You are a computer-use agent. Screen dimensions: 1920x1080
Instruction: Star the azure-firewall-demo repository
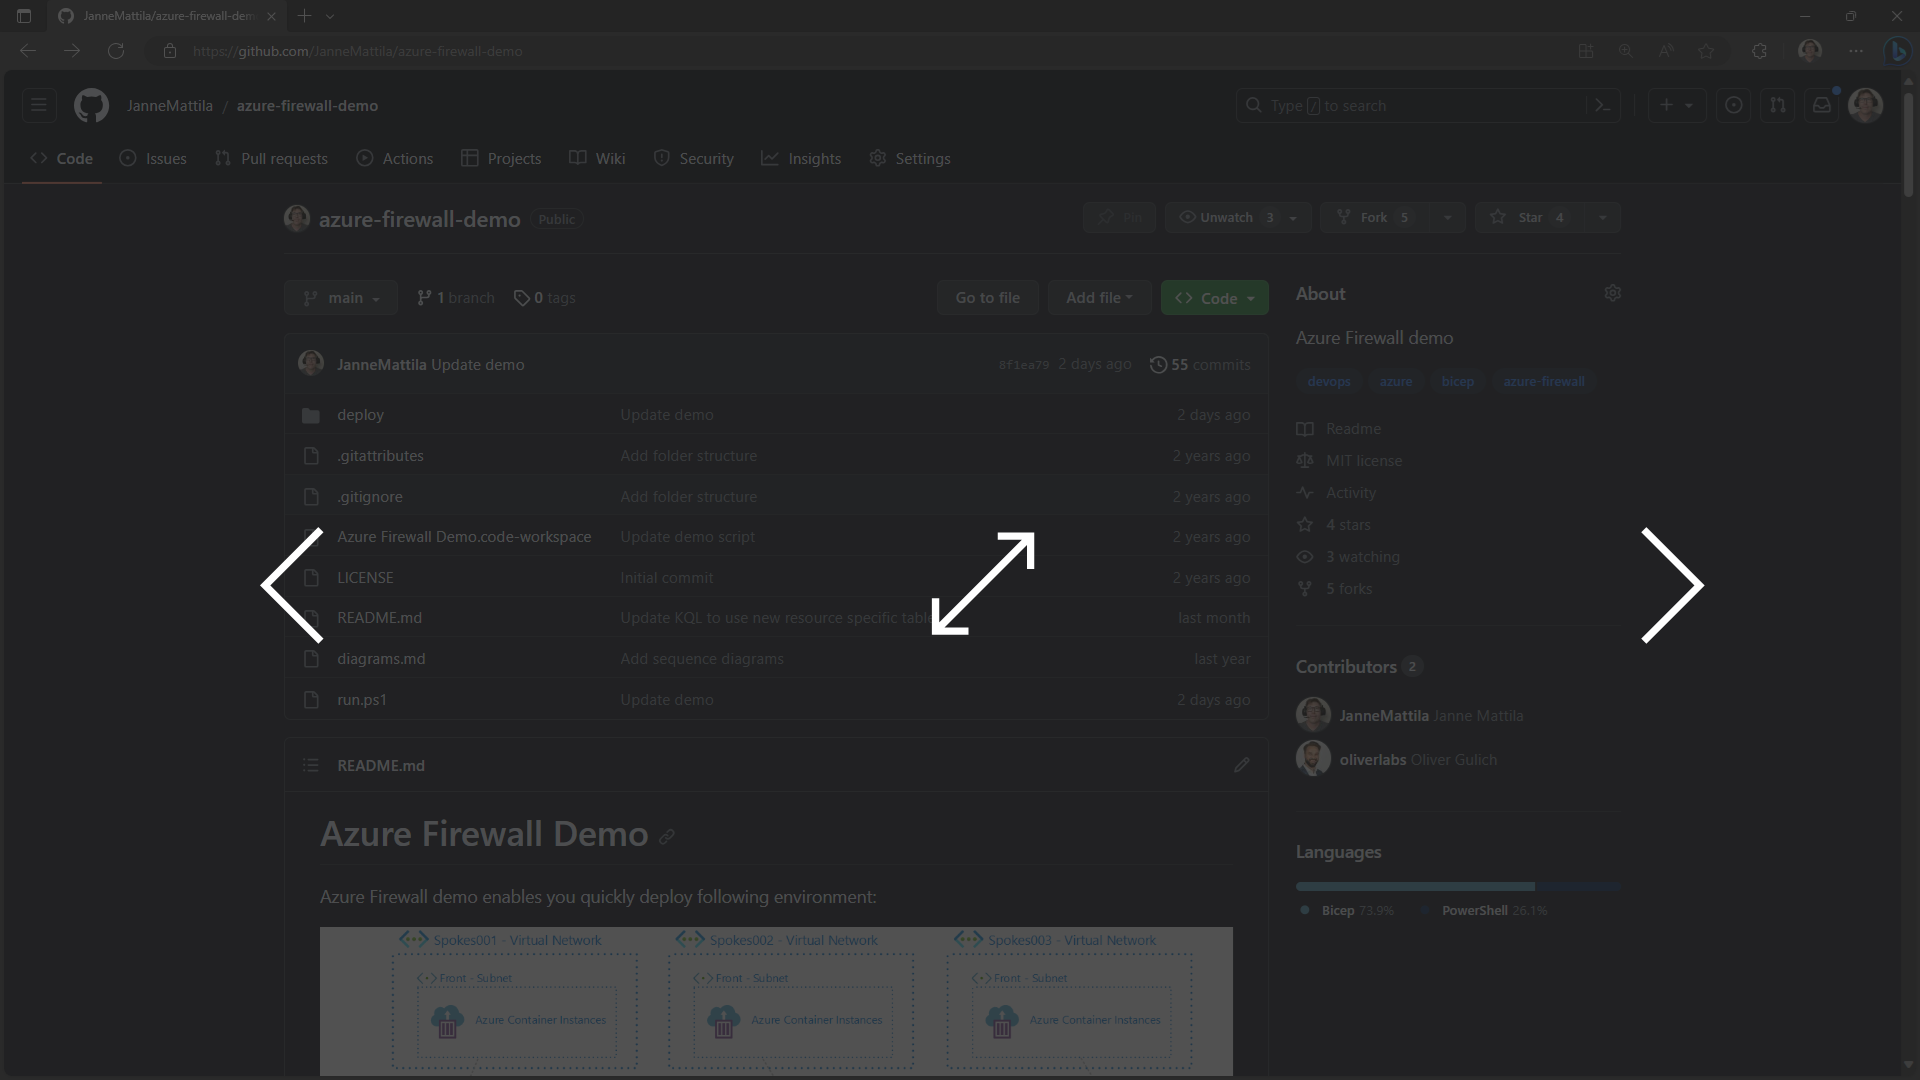click(1528, 217)
